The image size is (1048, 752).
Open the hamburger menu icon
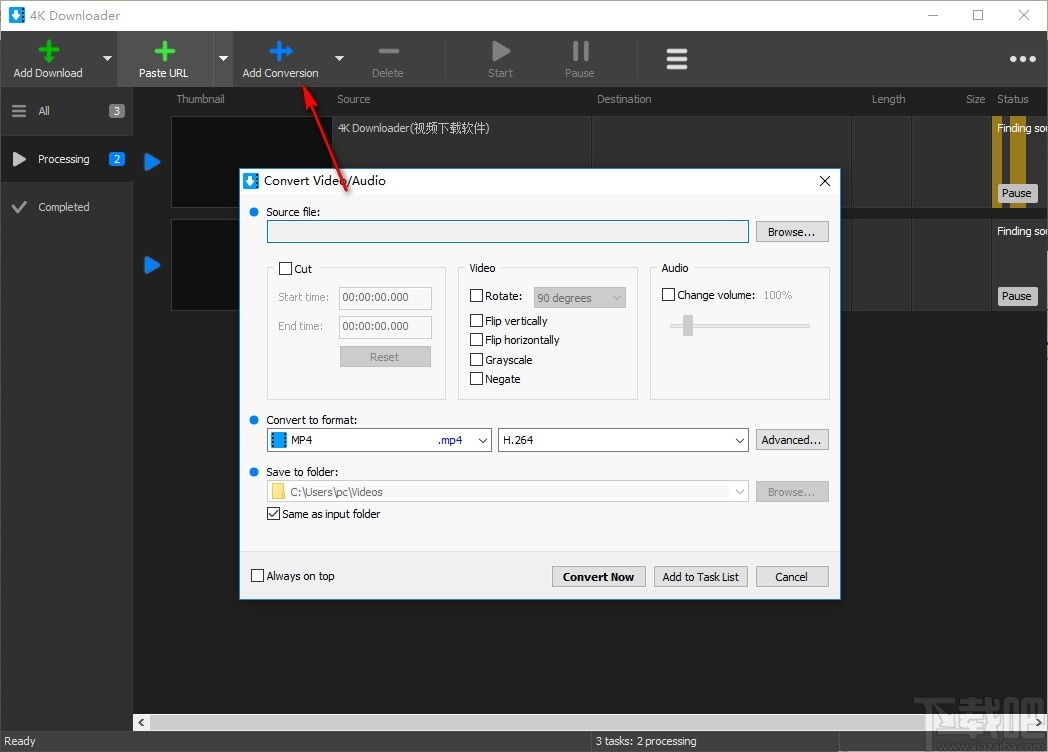pyautogui.click(x=676, y=58)
